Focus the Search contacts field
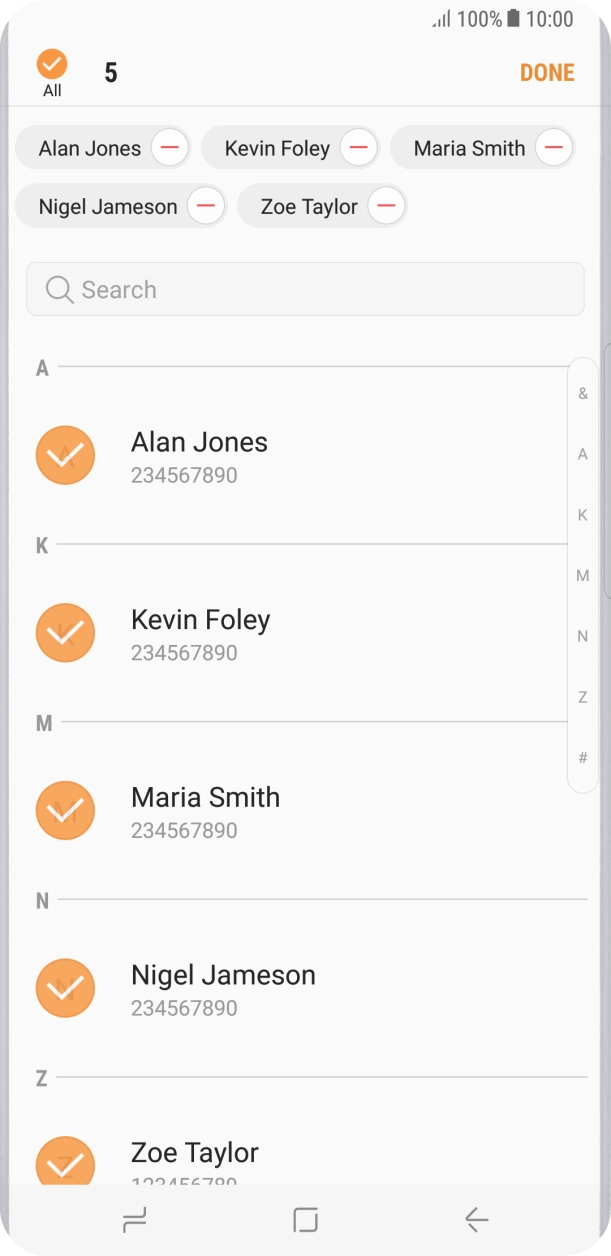This screenshot has width=611, height=1256. pos(305,290)
